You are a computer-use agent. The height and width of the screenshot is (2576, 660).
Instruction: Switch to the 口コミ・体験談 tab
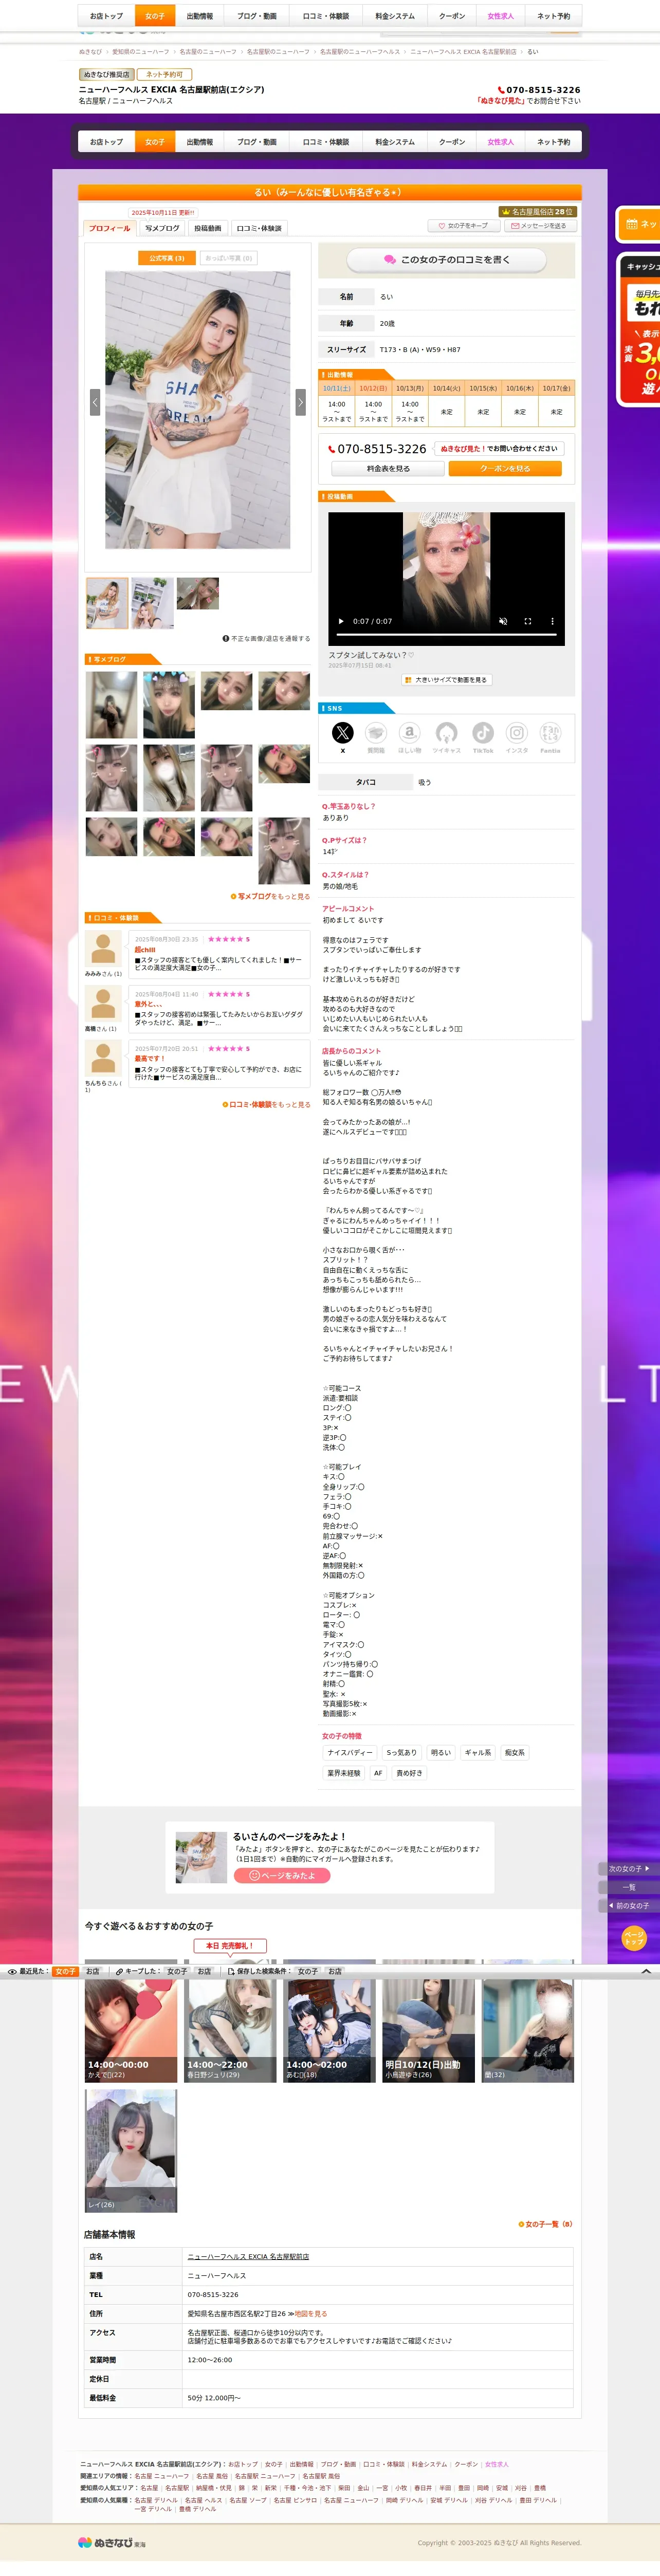coord(259,228)
